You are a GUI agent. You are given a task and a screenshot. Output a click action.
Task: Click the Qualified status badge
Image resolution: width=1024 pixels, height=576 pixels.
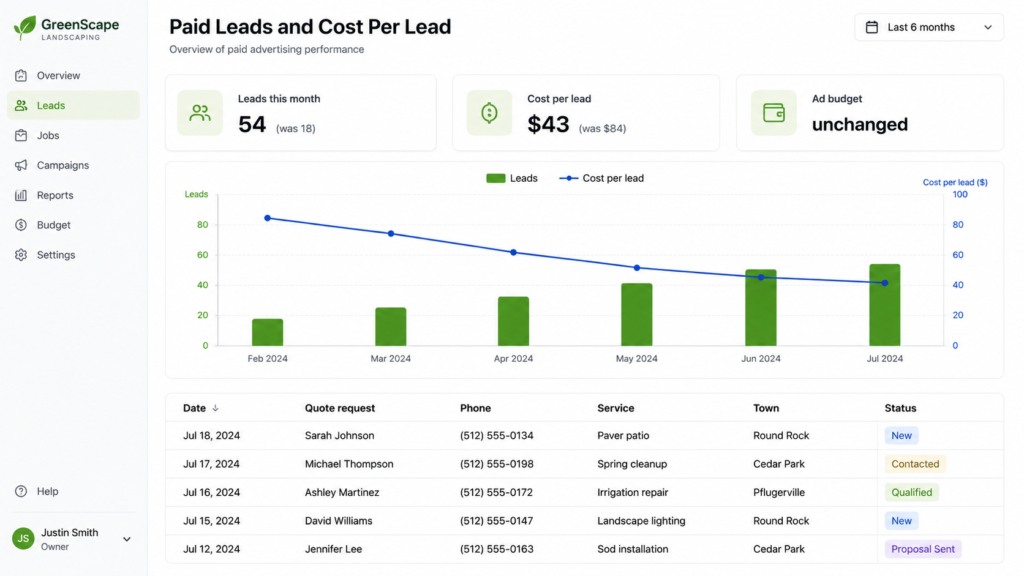912,492
